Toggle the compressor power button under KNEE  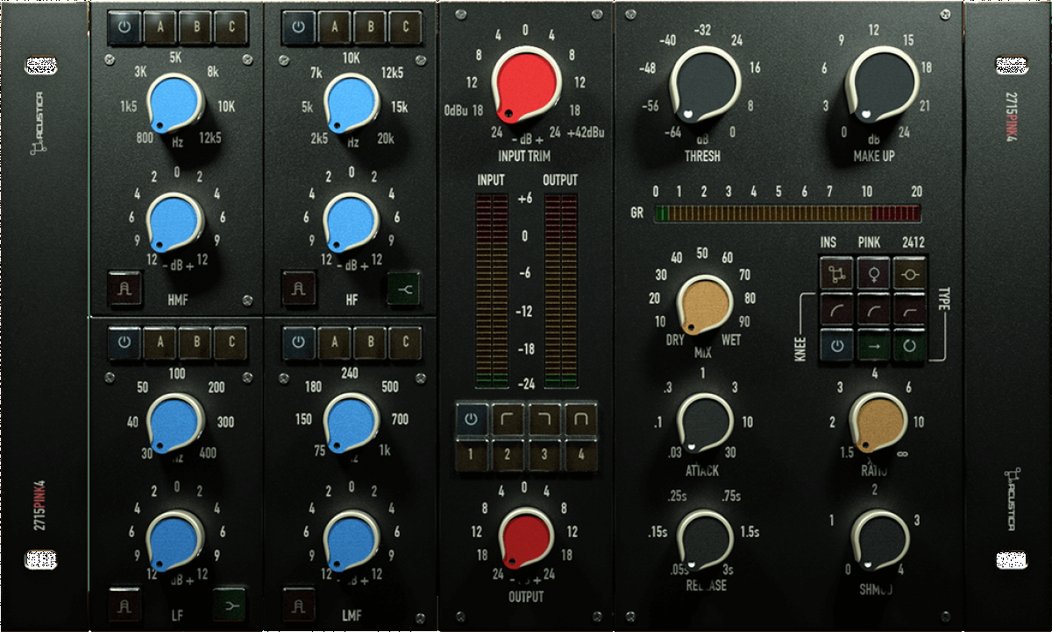(837, 345)
